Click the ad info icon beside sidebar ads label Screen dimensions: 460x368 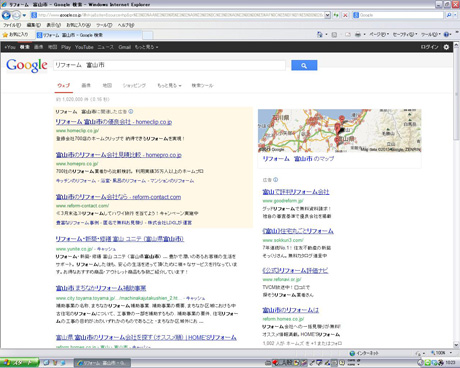coord(275,180)
